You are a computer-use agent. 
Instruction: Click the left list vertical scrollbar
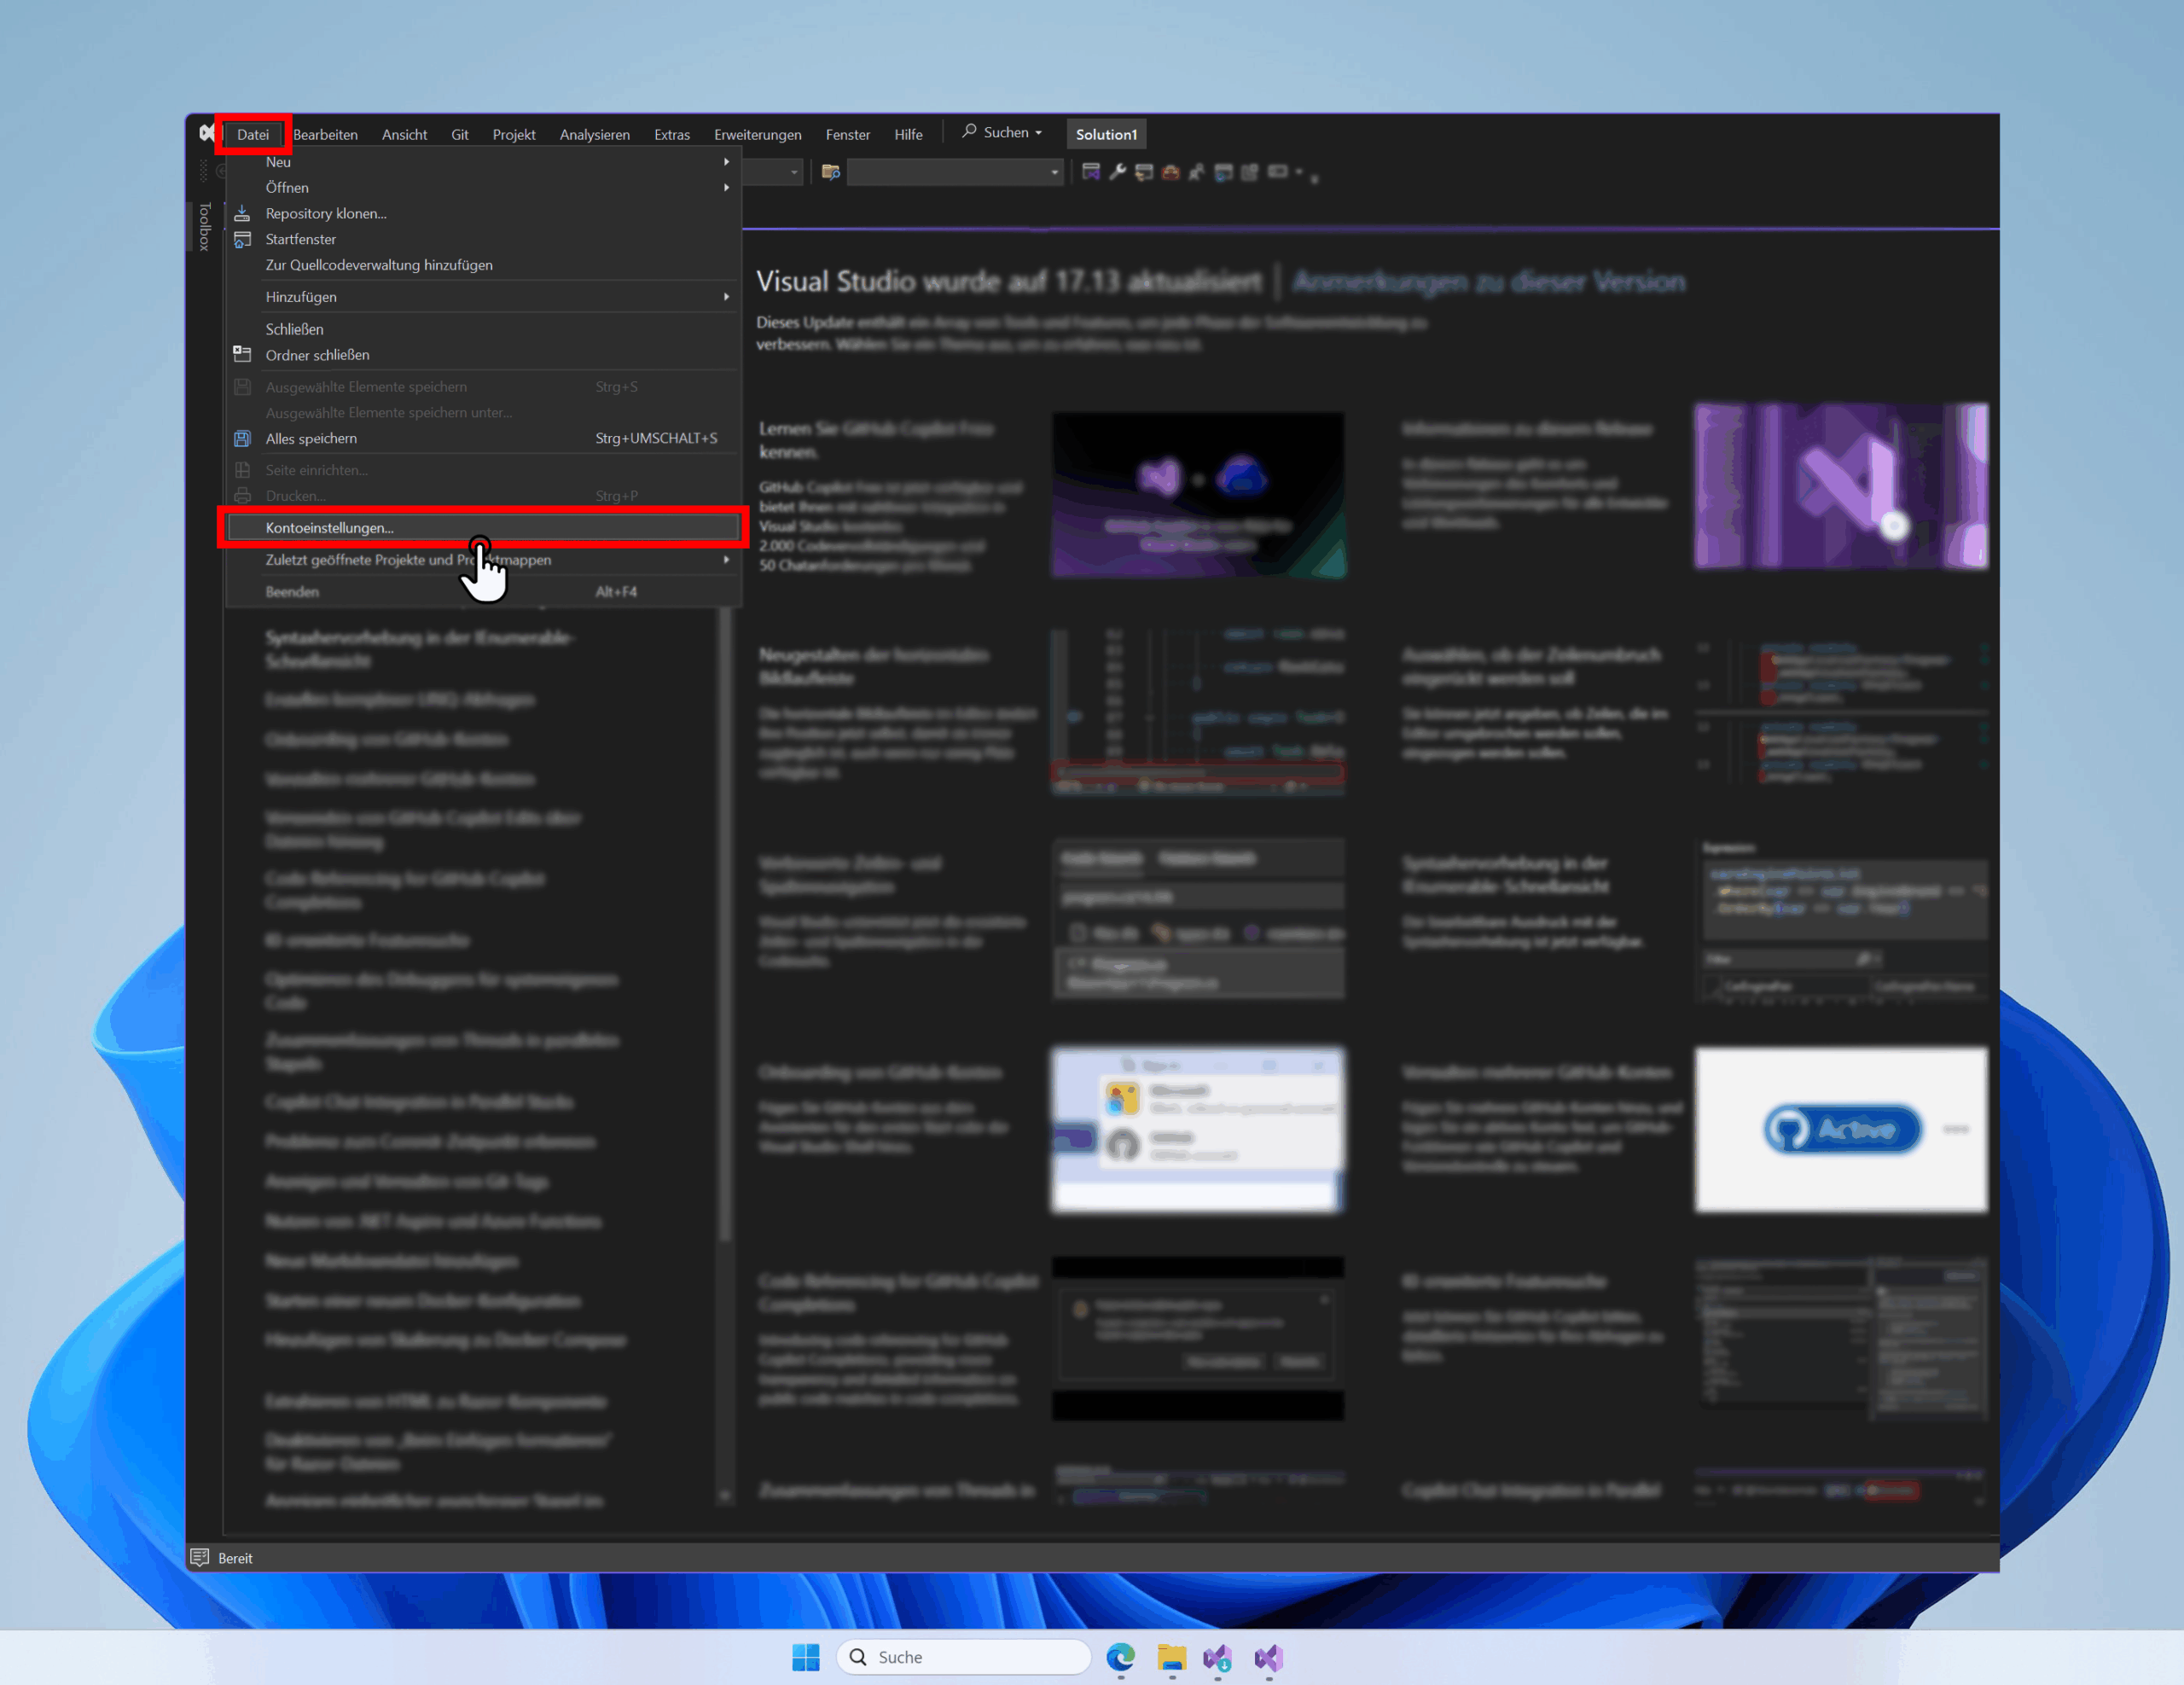(x=726, y=925)
